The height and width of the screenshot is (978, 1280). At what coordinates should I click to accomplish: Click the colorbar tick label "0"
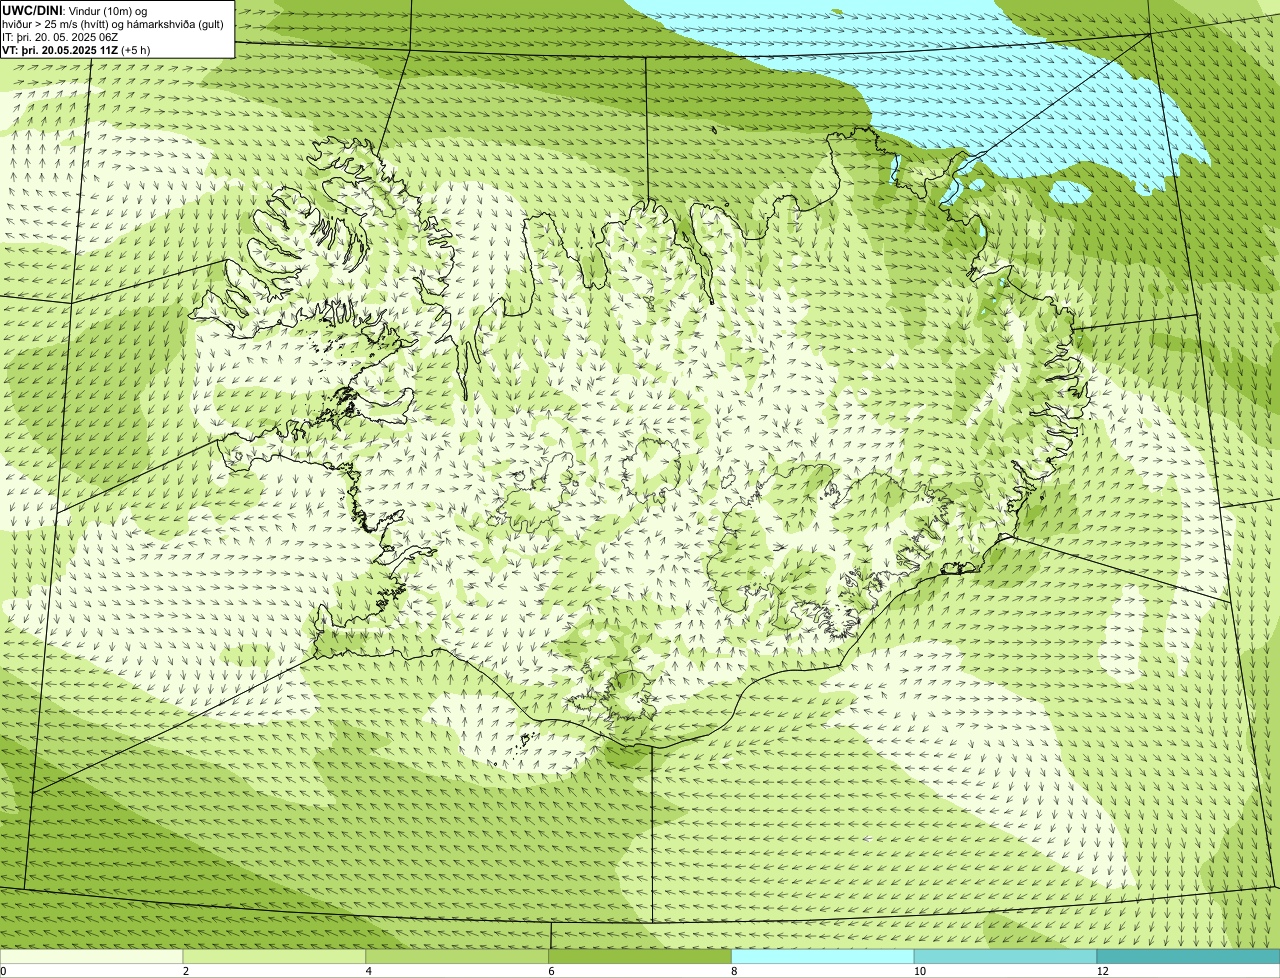coord(4,971)
